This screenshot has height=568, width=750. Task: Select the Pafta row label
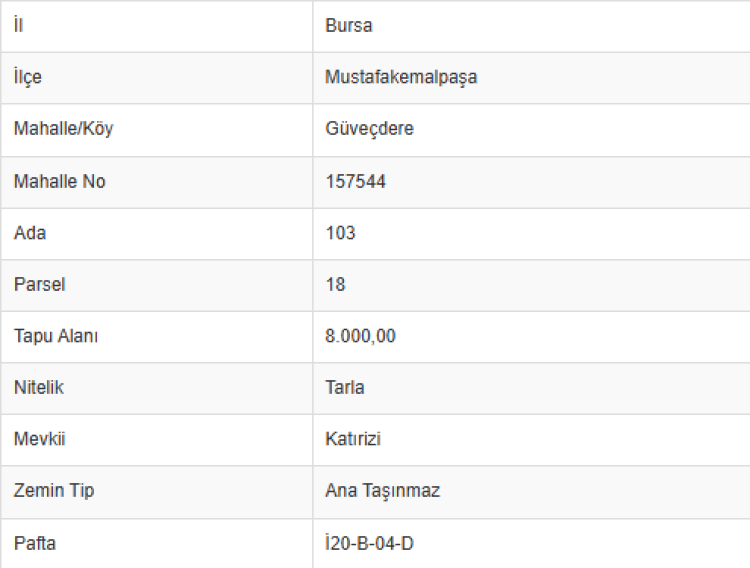point(35,544)
